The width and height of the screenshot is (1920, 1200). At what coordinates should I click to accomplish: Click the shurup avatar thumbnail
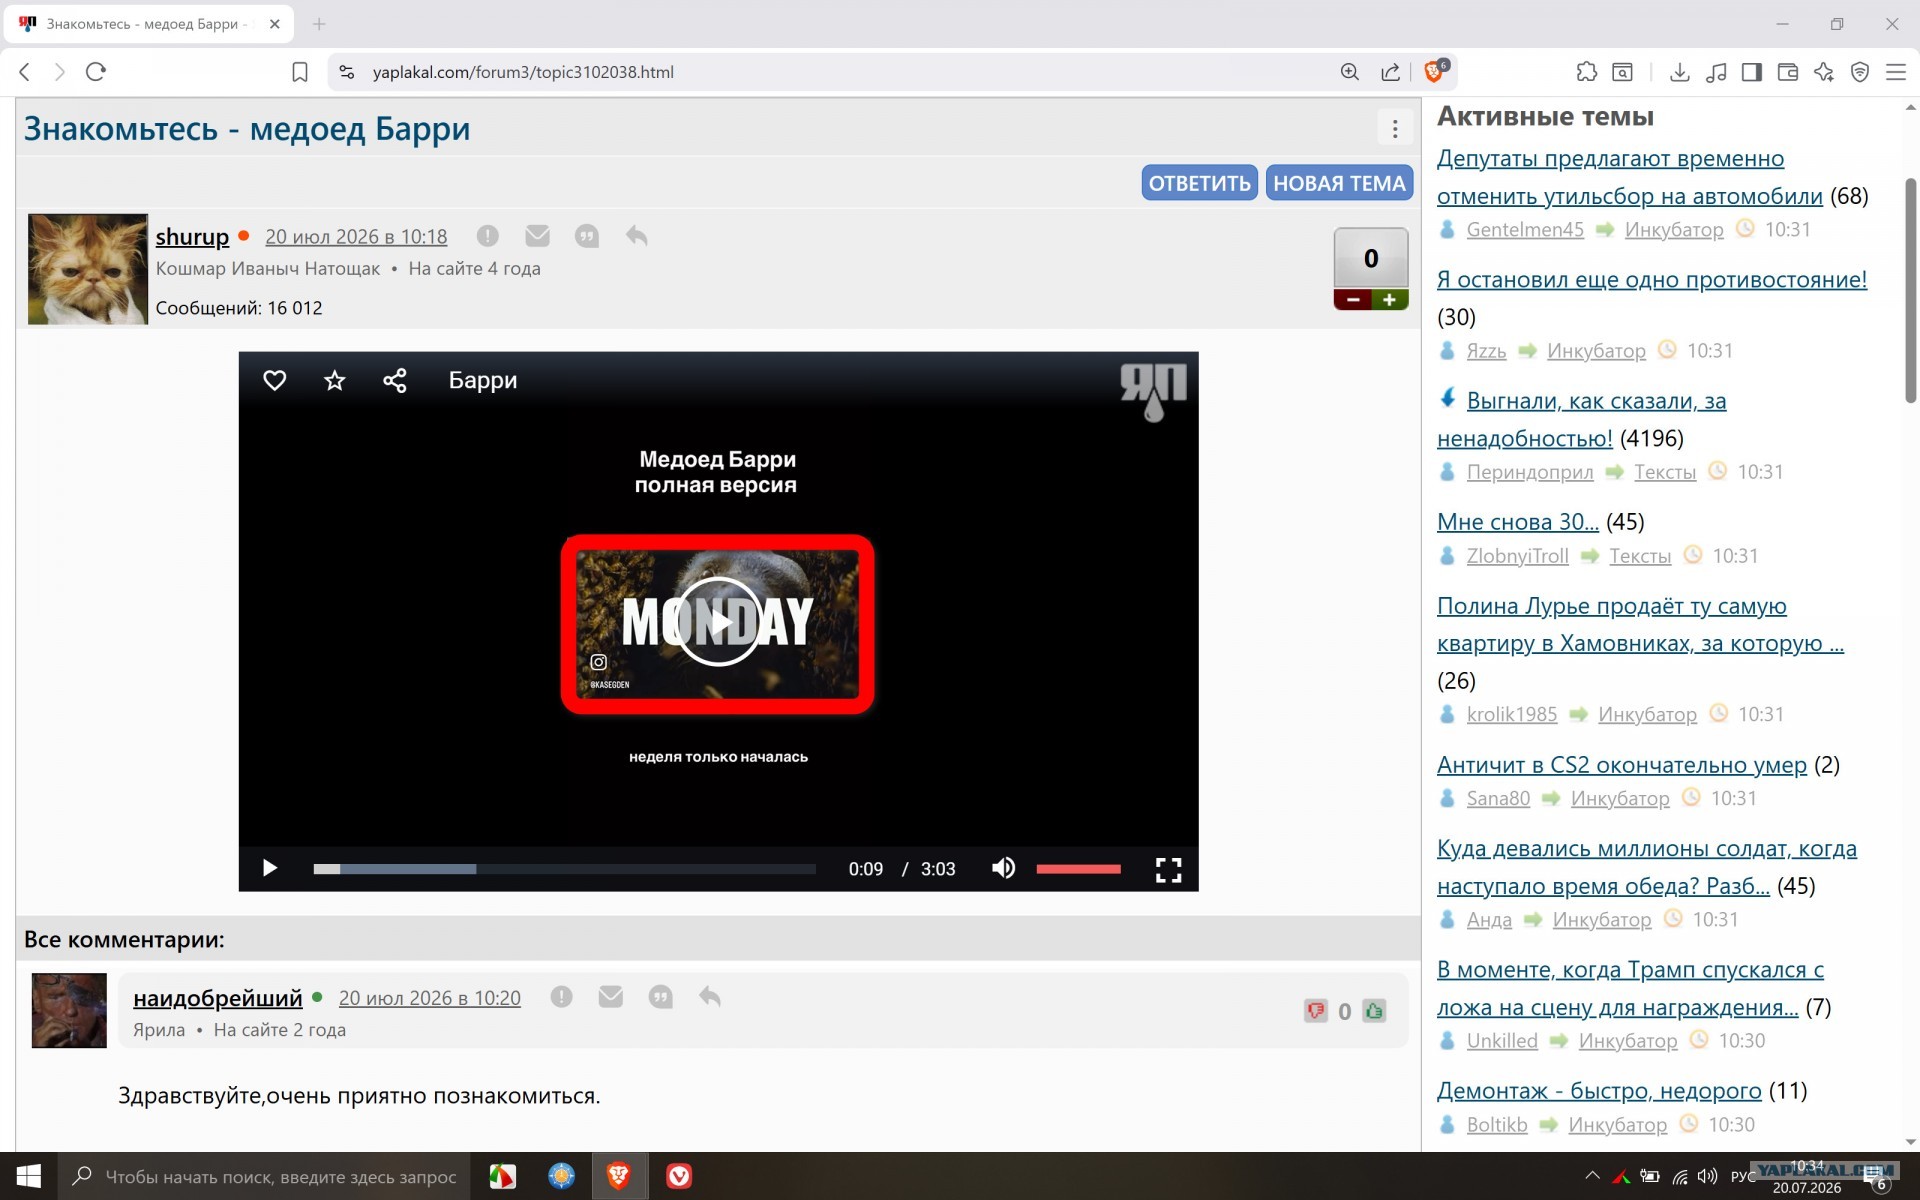pos(88,269)
